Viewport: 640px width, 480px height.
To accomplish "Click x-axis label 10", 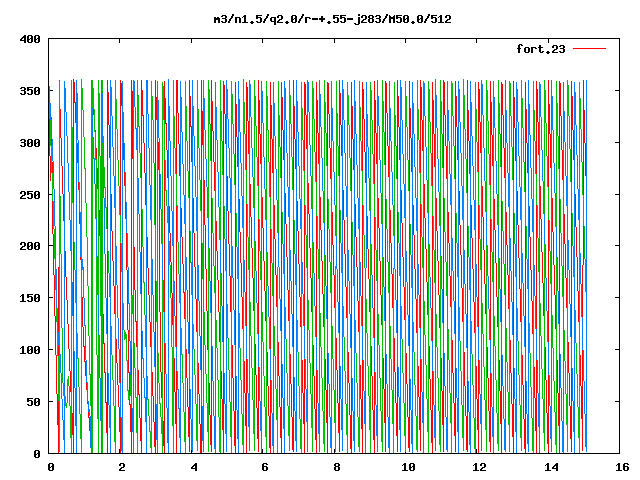I will point(408,467).
